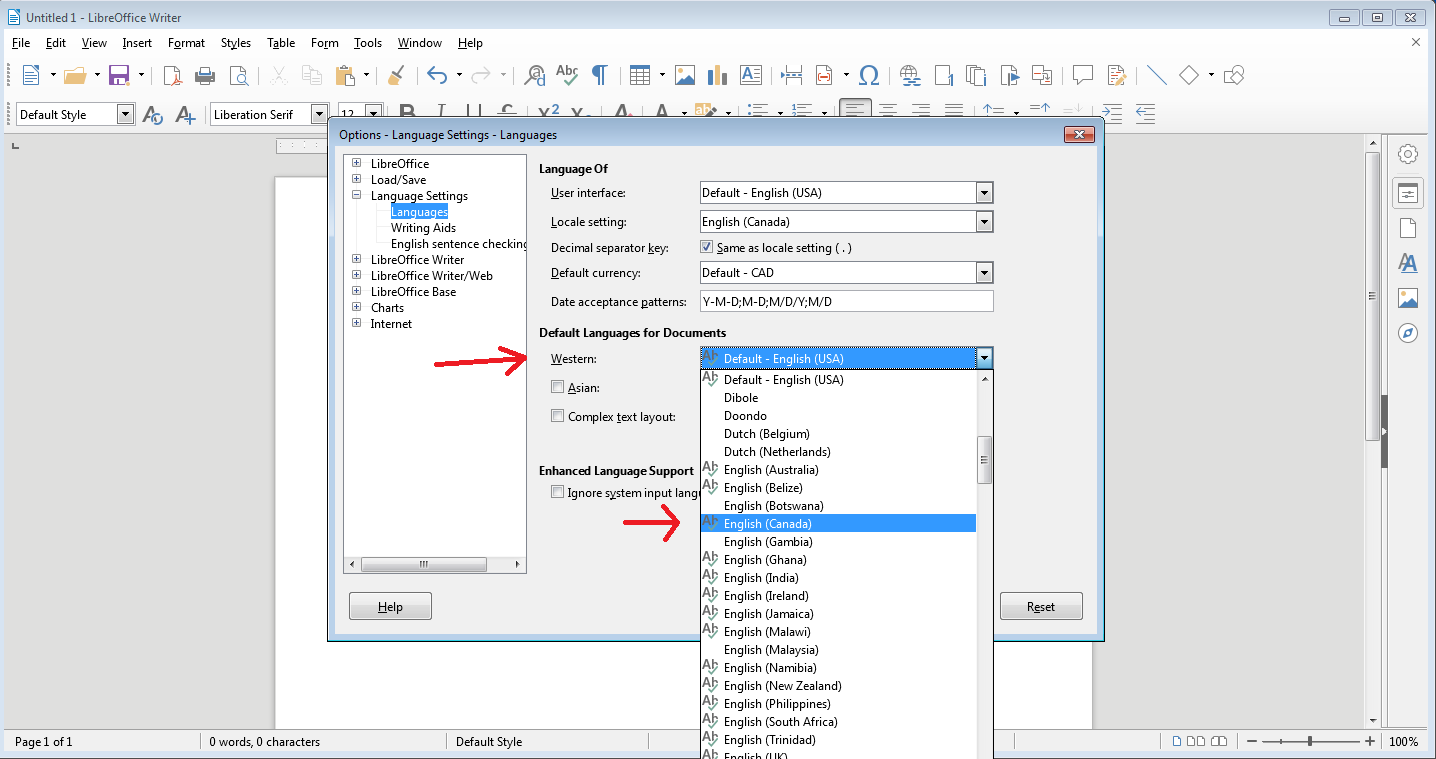This screenshot has height=759, width=1436.
Task: Open the Default currency dropdown
Action: coord(984,273)
